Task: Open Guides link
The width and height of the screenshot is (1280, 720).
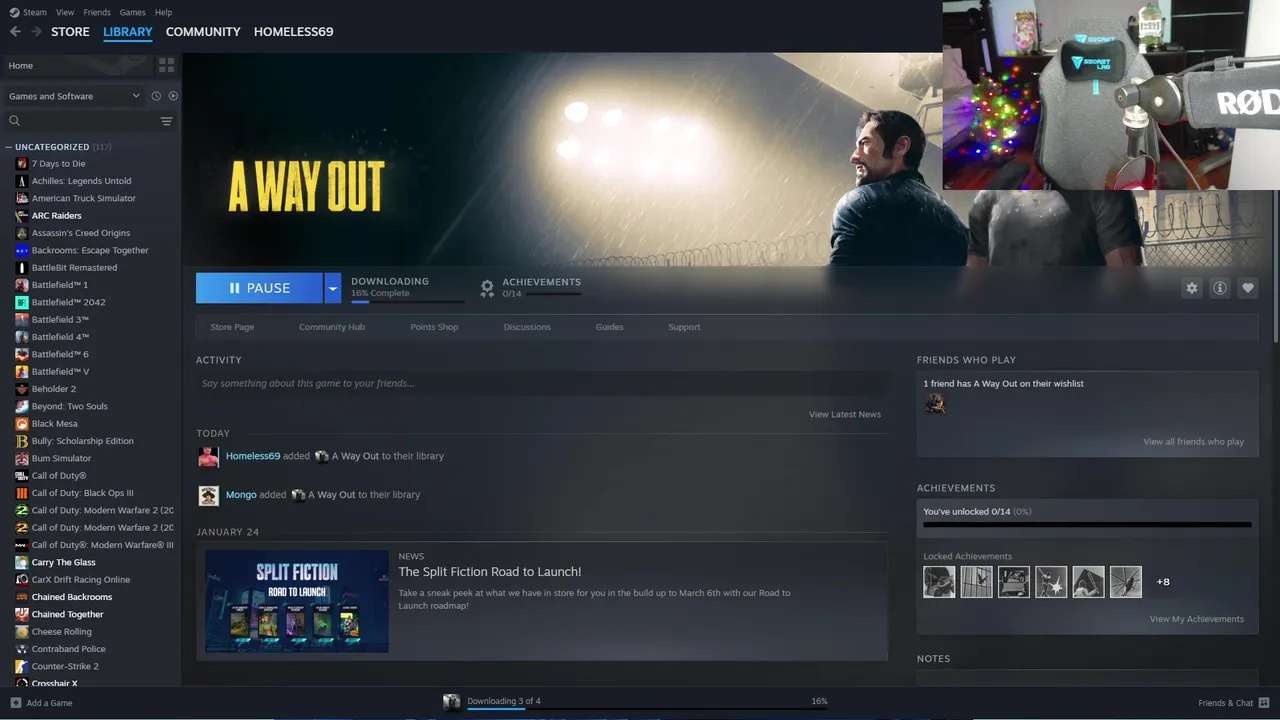Action: click(x=609, y=327)
